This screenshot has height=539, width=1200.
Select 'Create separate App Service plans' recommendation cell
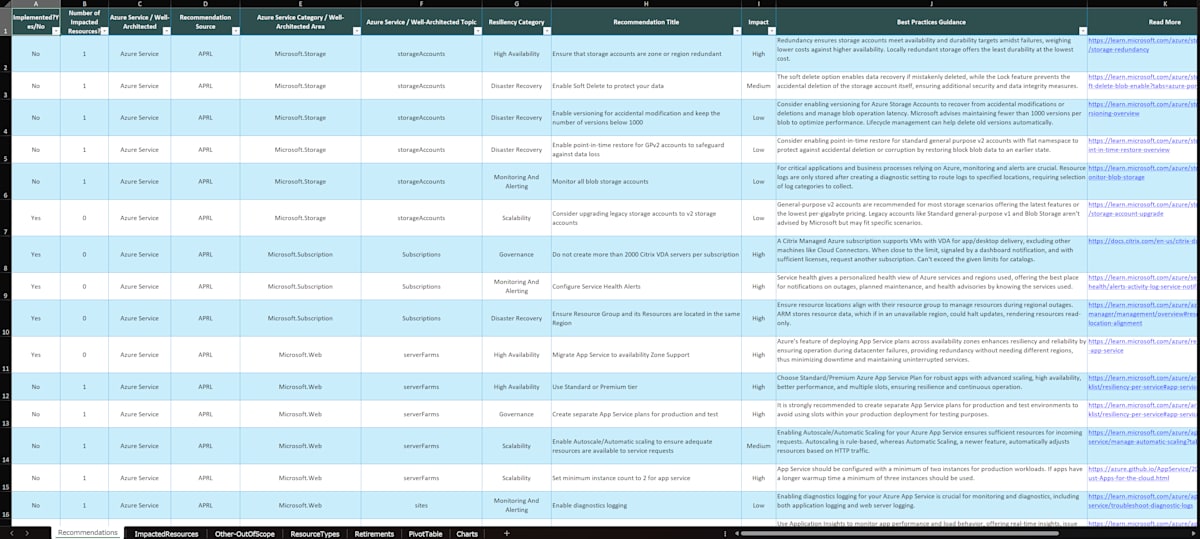[645, 413]
